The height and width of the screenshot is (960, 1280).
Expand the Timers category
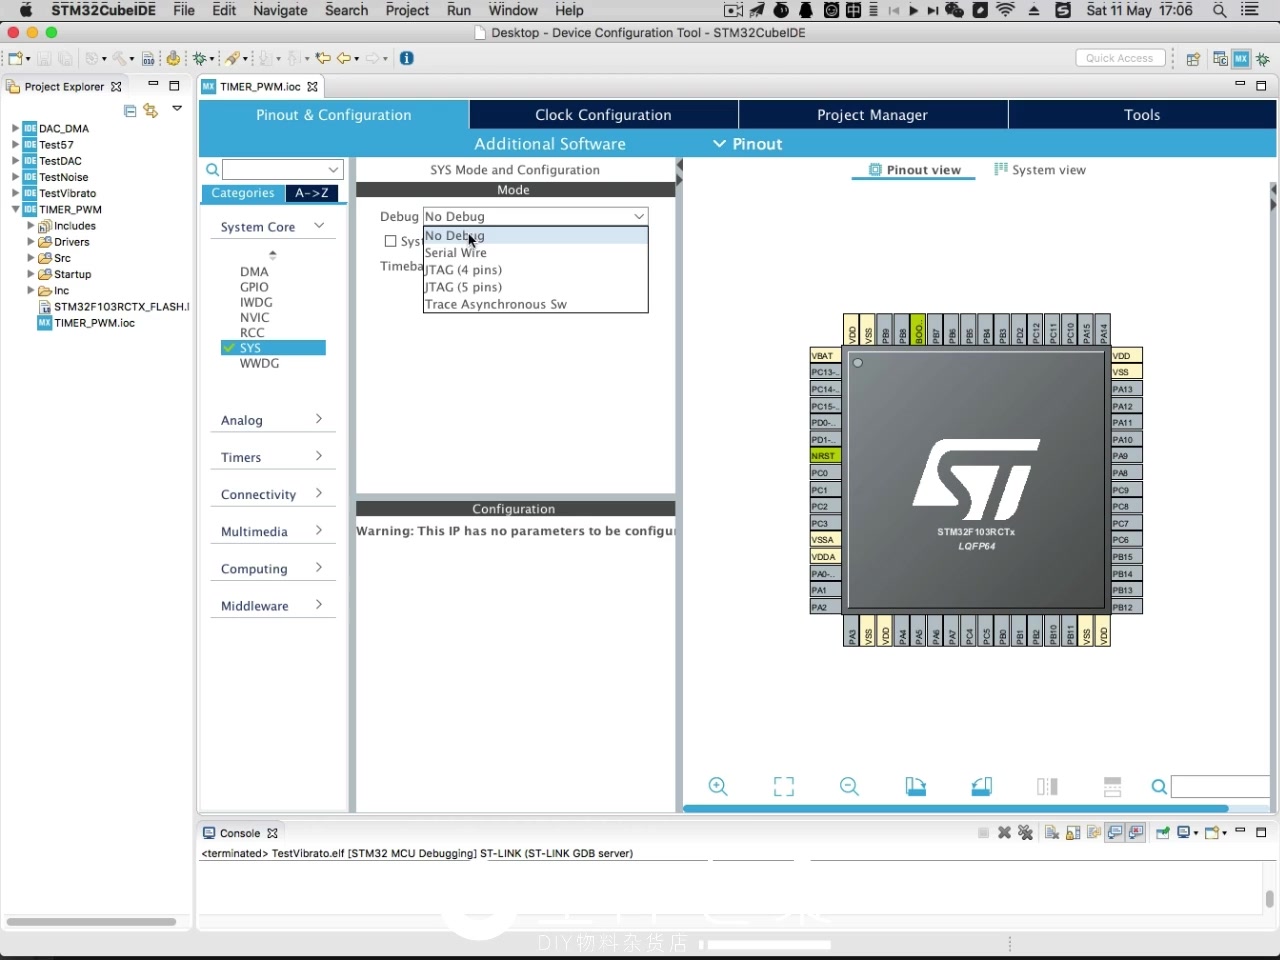(x=272, y=457)
